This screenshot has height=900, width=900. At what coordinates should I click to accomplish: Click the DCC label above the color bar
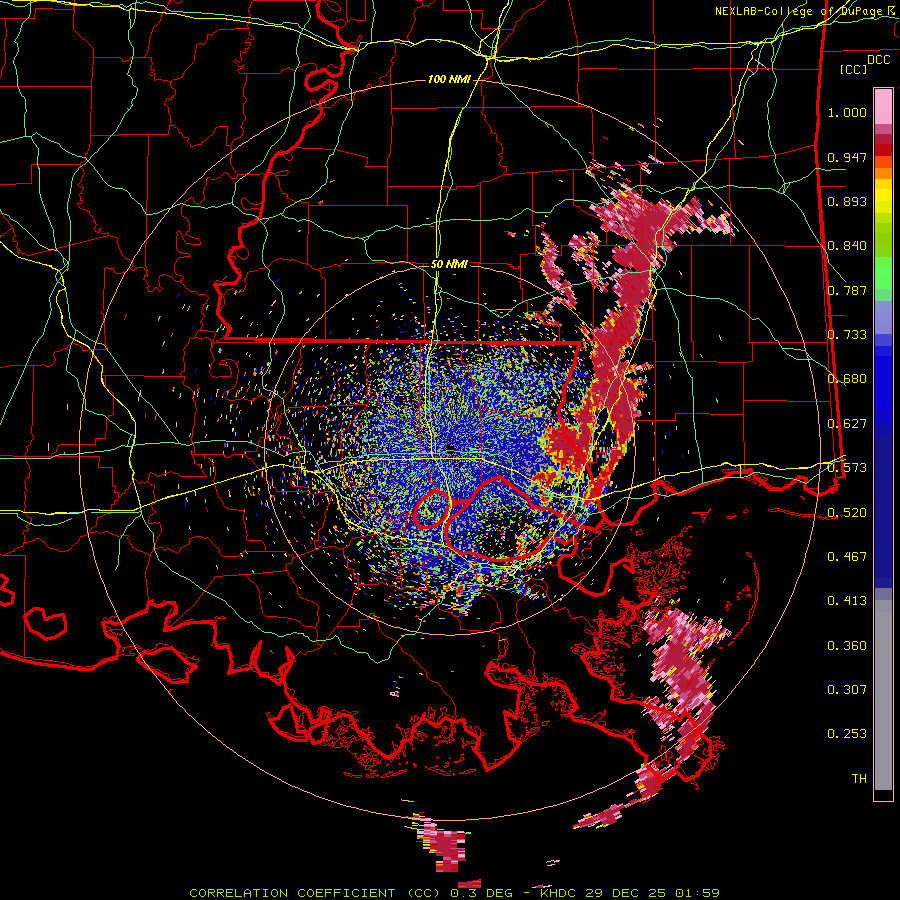[x=878, y=59]
